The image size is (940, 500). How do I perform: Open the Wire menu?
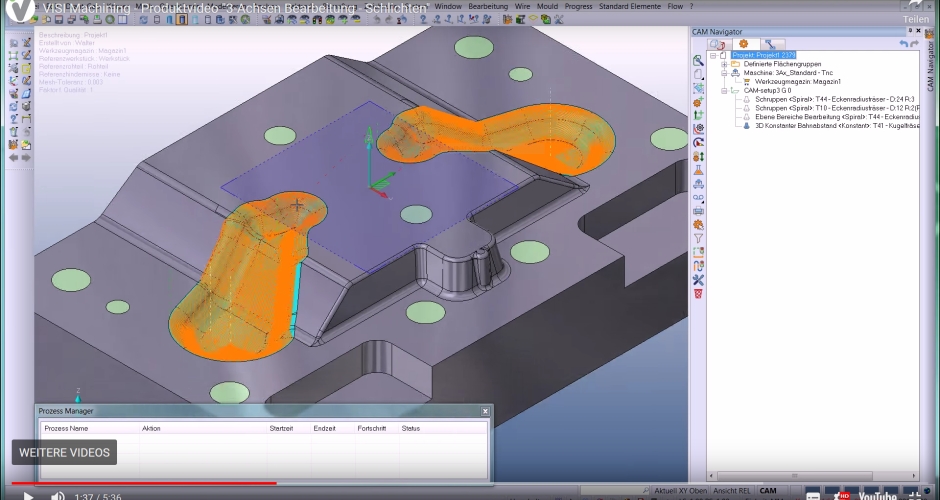pyautogui.click(x=522, y=7)
